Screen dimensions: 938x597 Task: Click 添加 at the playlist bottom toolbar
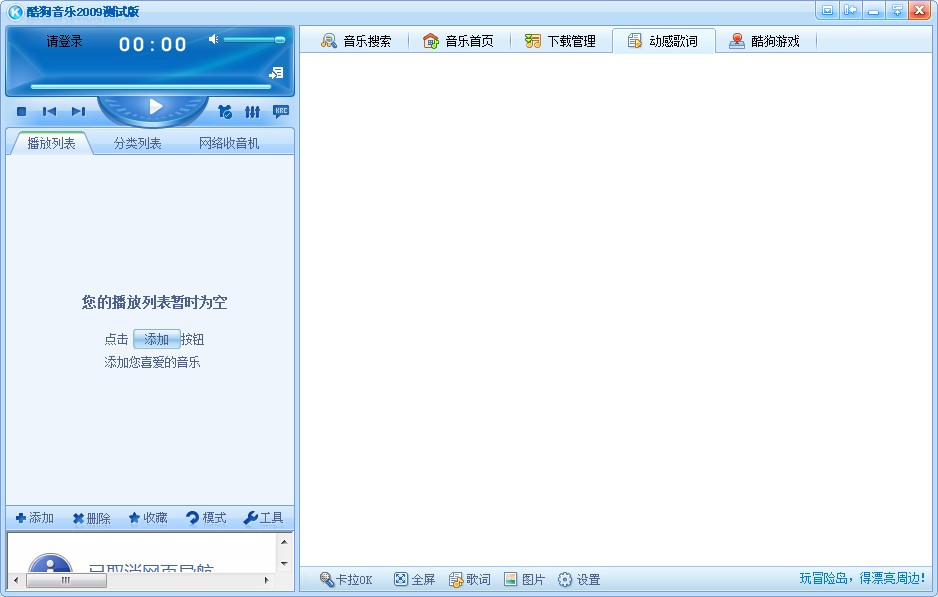[x=35, y=518]
